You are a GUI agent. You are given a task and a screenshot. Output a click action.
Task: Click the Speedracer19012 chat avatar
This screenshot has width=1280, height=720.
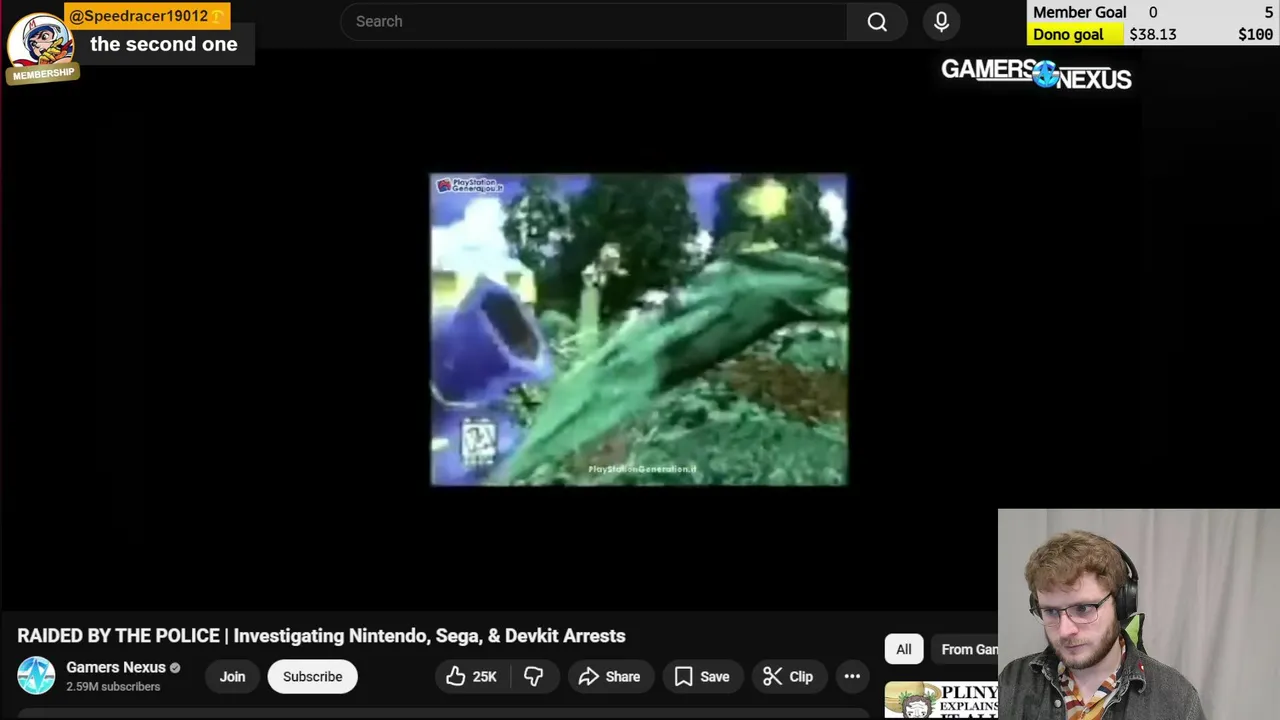[x=39, y=42]
